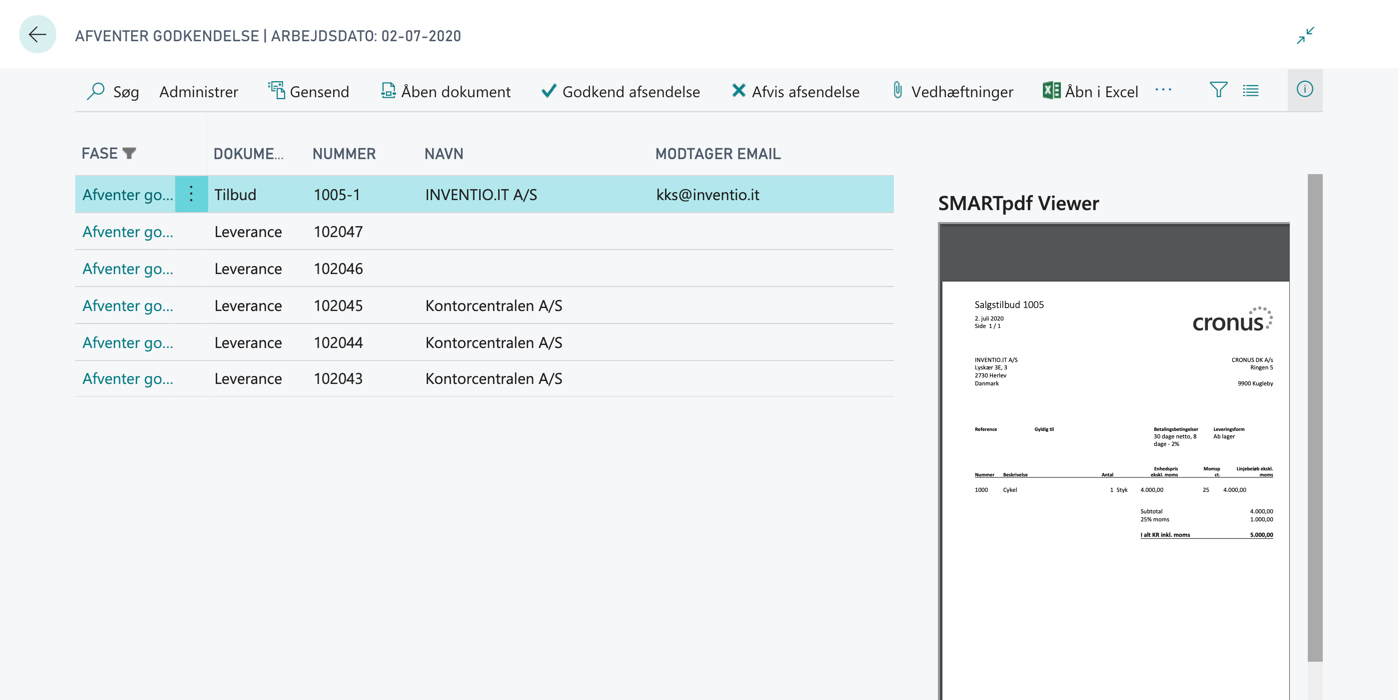The image size is (1398, 700).
Task: Open Vedhæftninger attachments
Action: coord(951,91)
